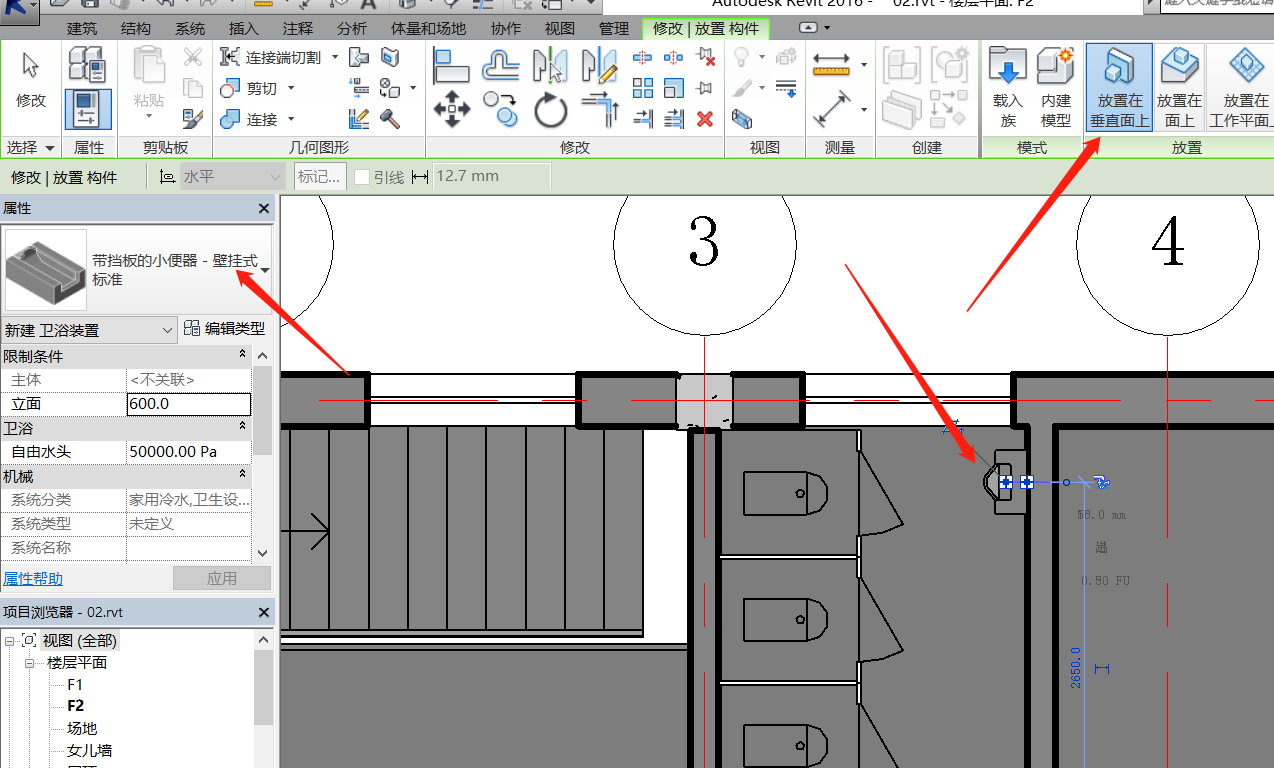Toggle the Properties palette button in ribbon

89,109
